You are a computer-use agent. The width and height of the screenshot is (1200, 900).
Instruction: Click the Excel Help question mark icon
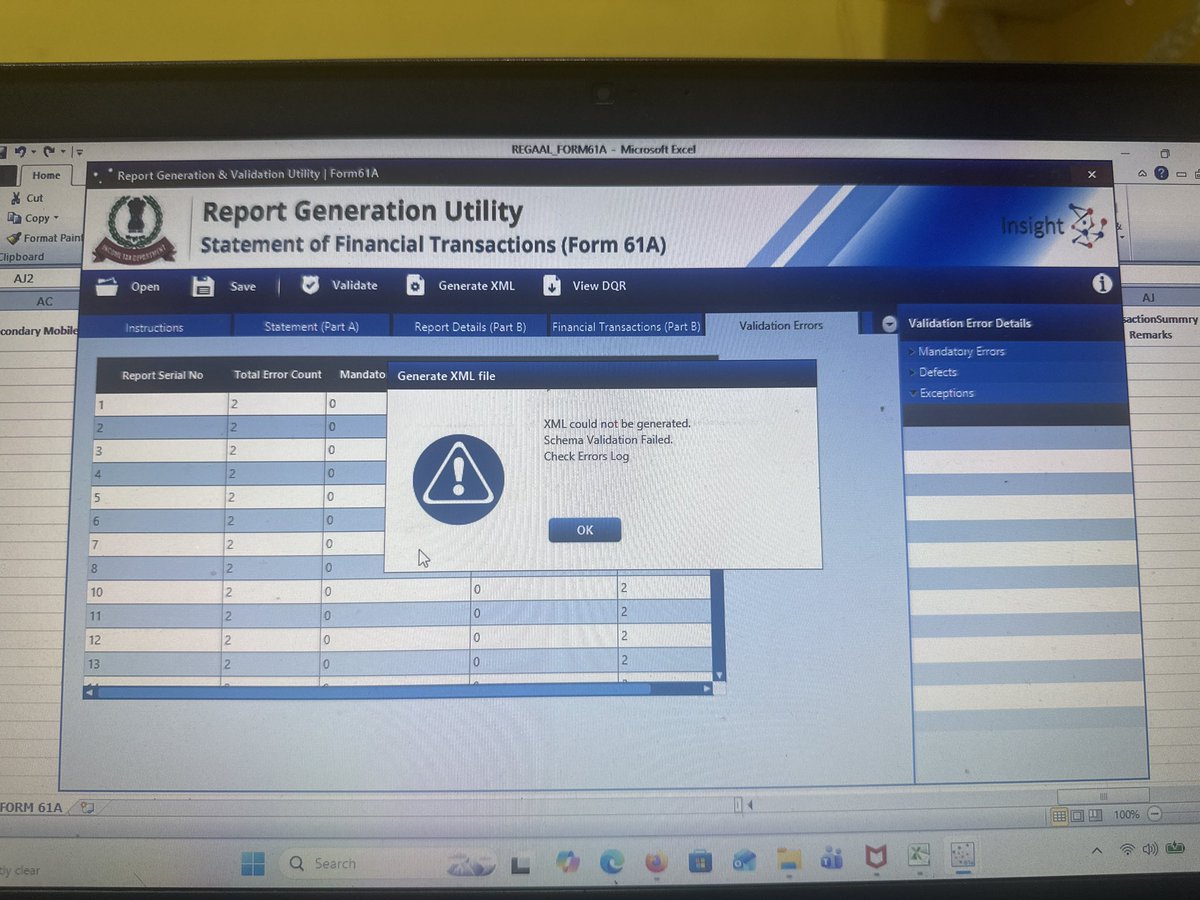(x=1161, y=173)
